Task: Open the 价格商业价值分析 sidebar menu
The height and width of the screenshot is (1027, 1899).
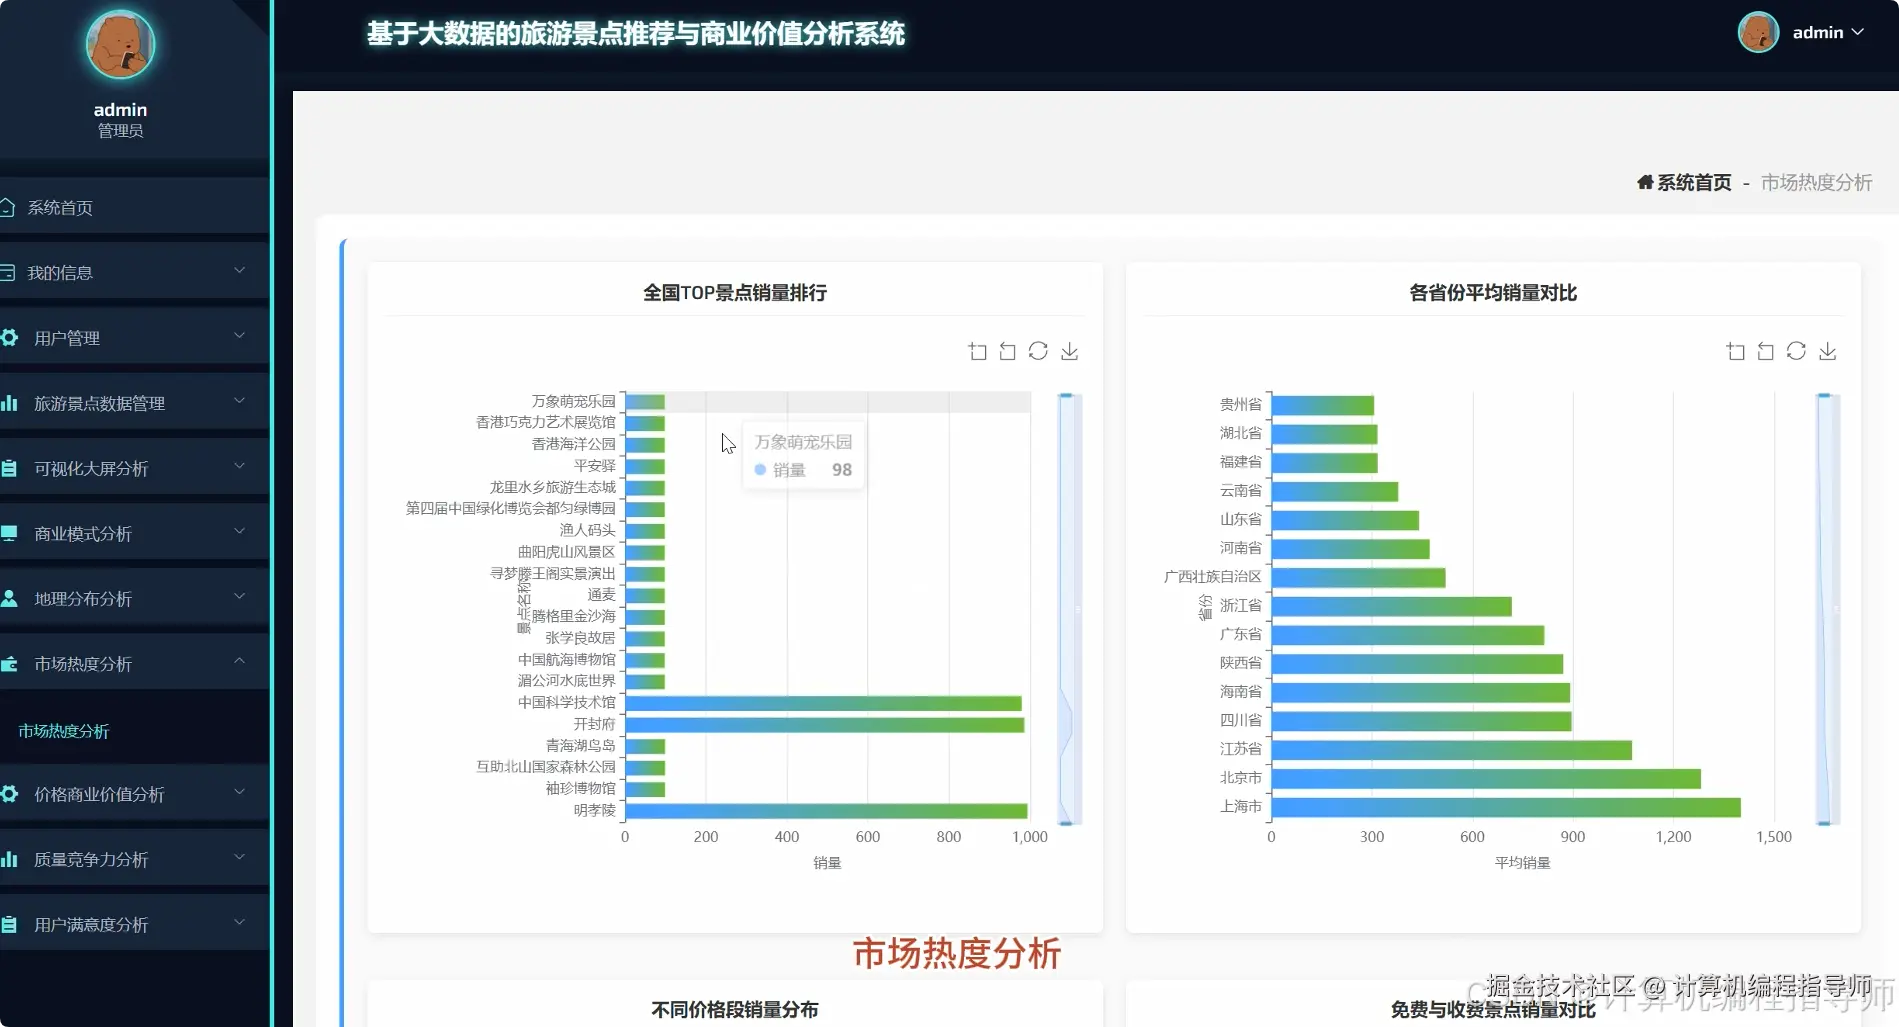Action: (134, 794)
